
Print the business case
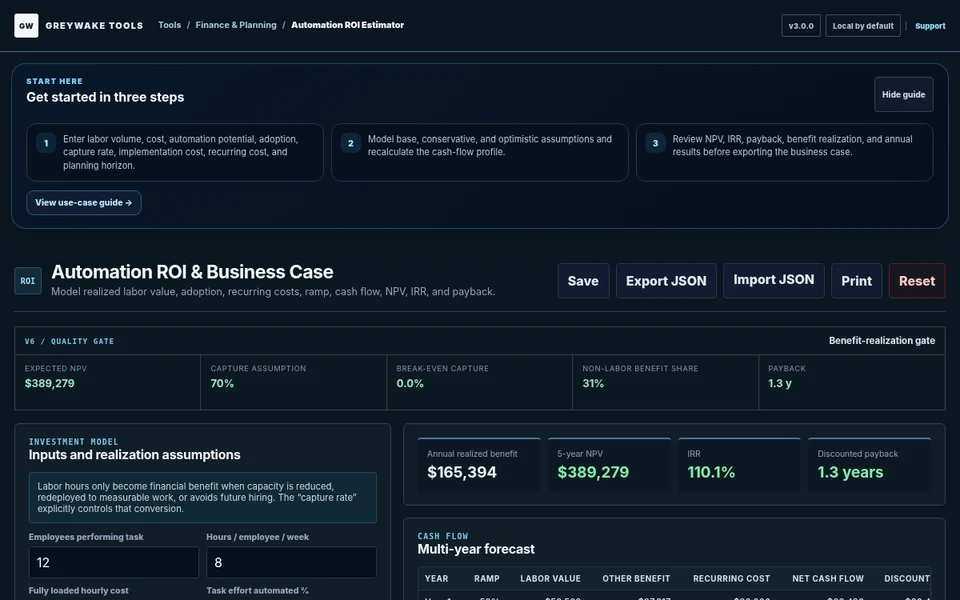(x=857, y=281)
